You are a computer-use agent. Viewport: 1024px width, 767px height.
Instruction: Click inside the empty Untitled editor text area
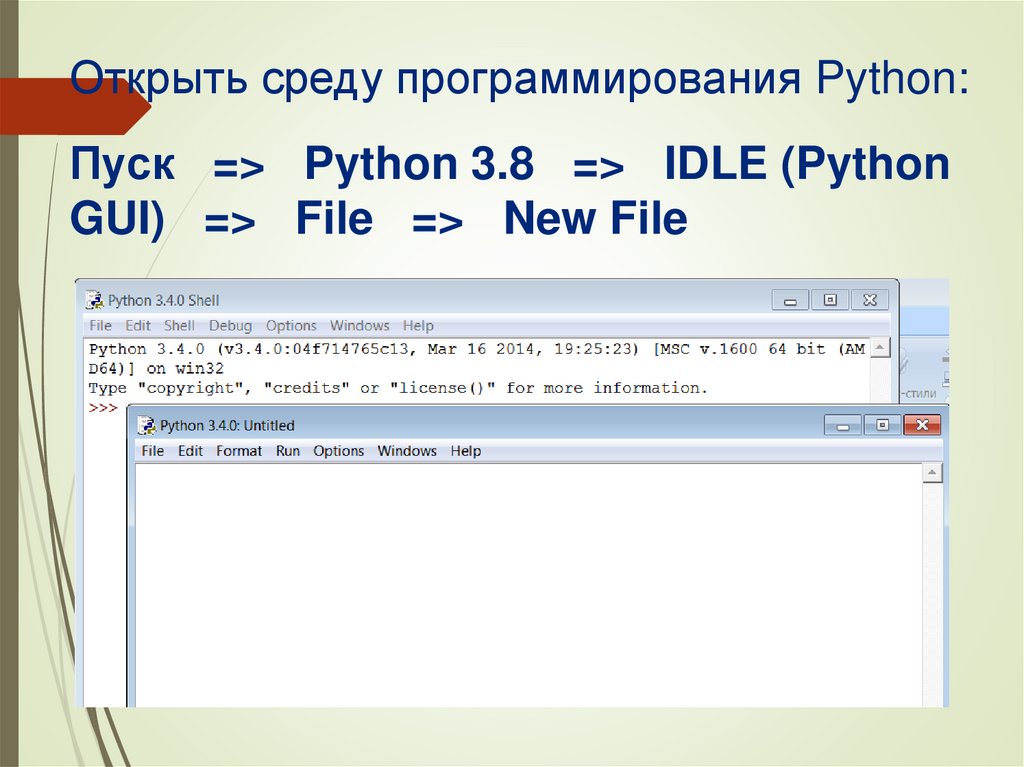point(529,585)
